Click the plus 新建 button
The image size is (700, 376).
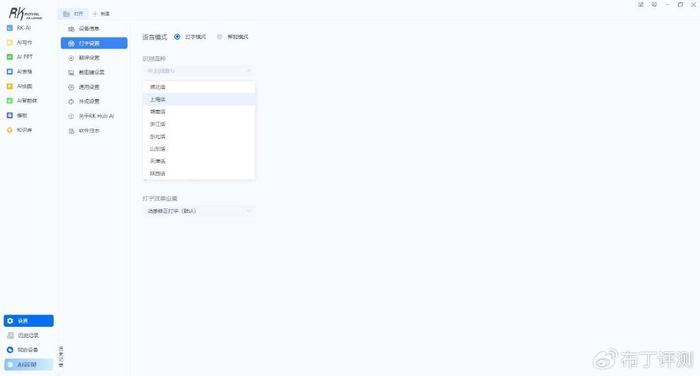[x=101, y=14]
